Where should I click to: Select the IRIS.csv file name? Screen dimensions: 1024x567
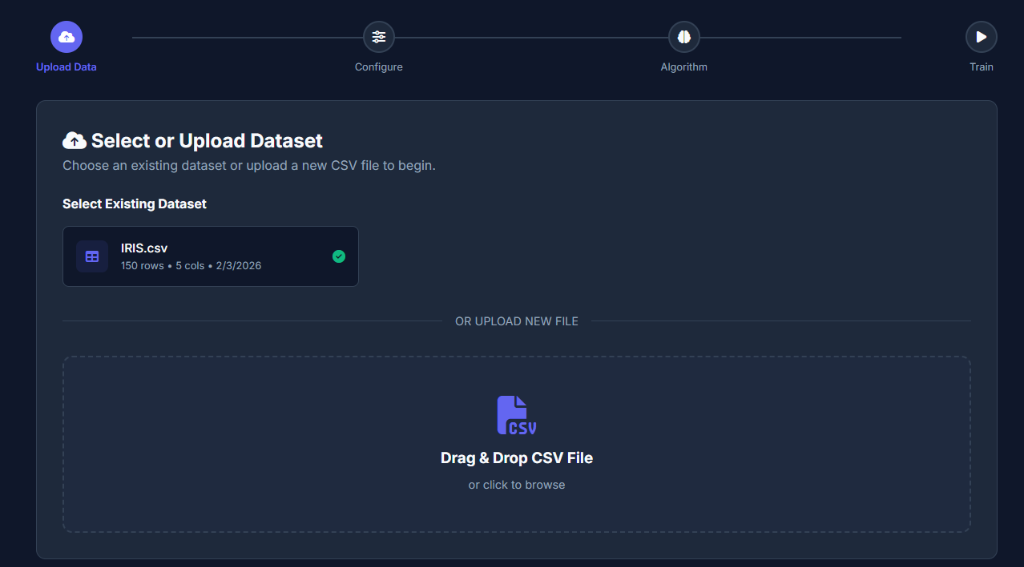click(144, 248)
